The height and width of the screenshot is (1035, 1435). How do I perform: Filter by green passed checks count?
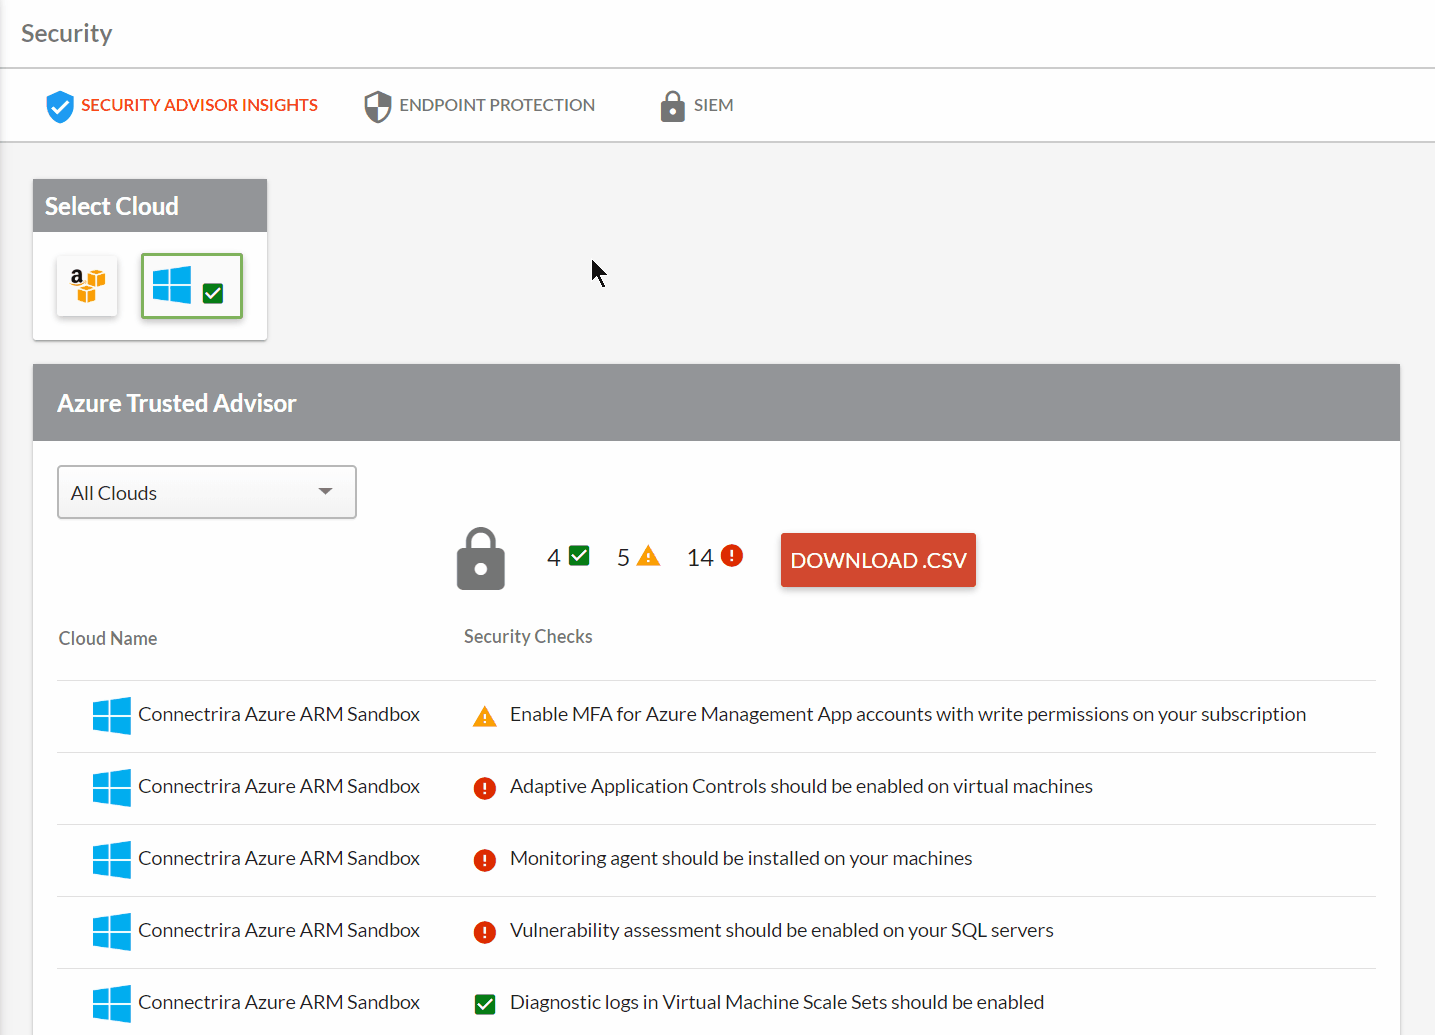tap(568, 557)
